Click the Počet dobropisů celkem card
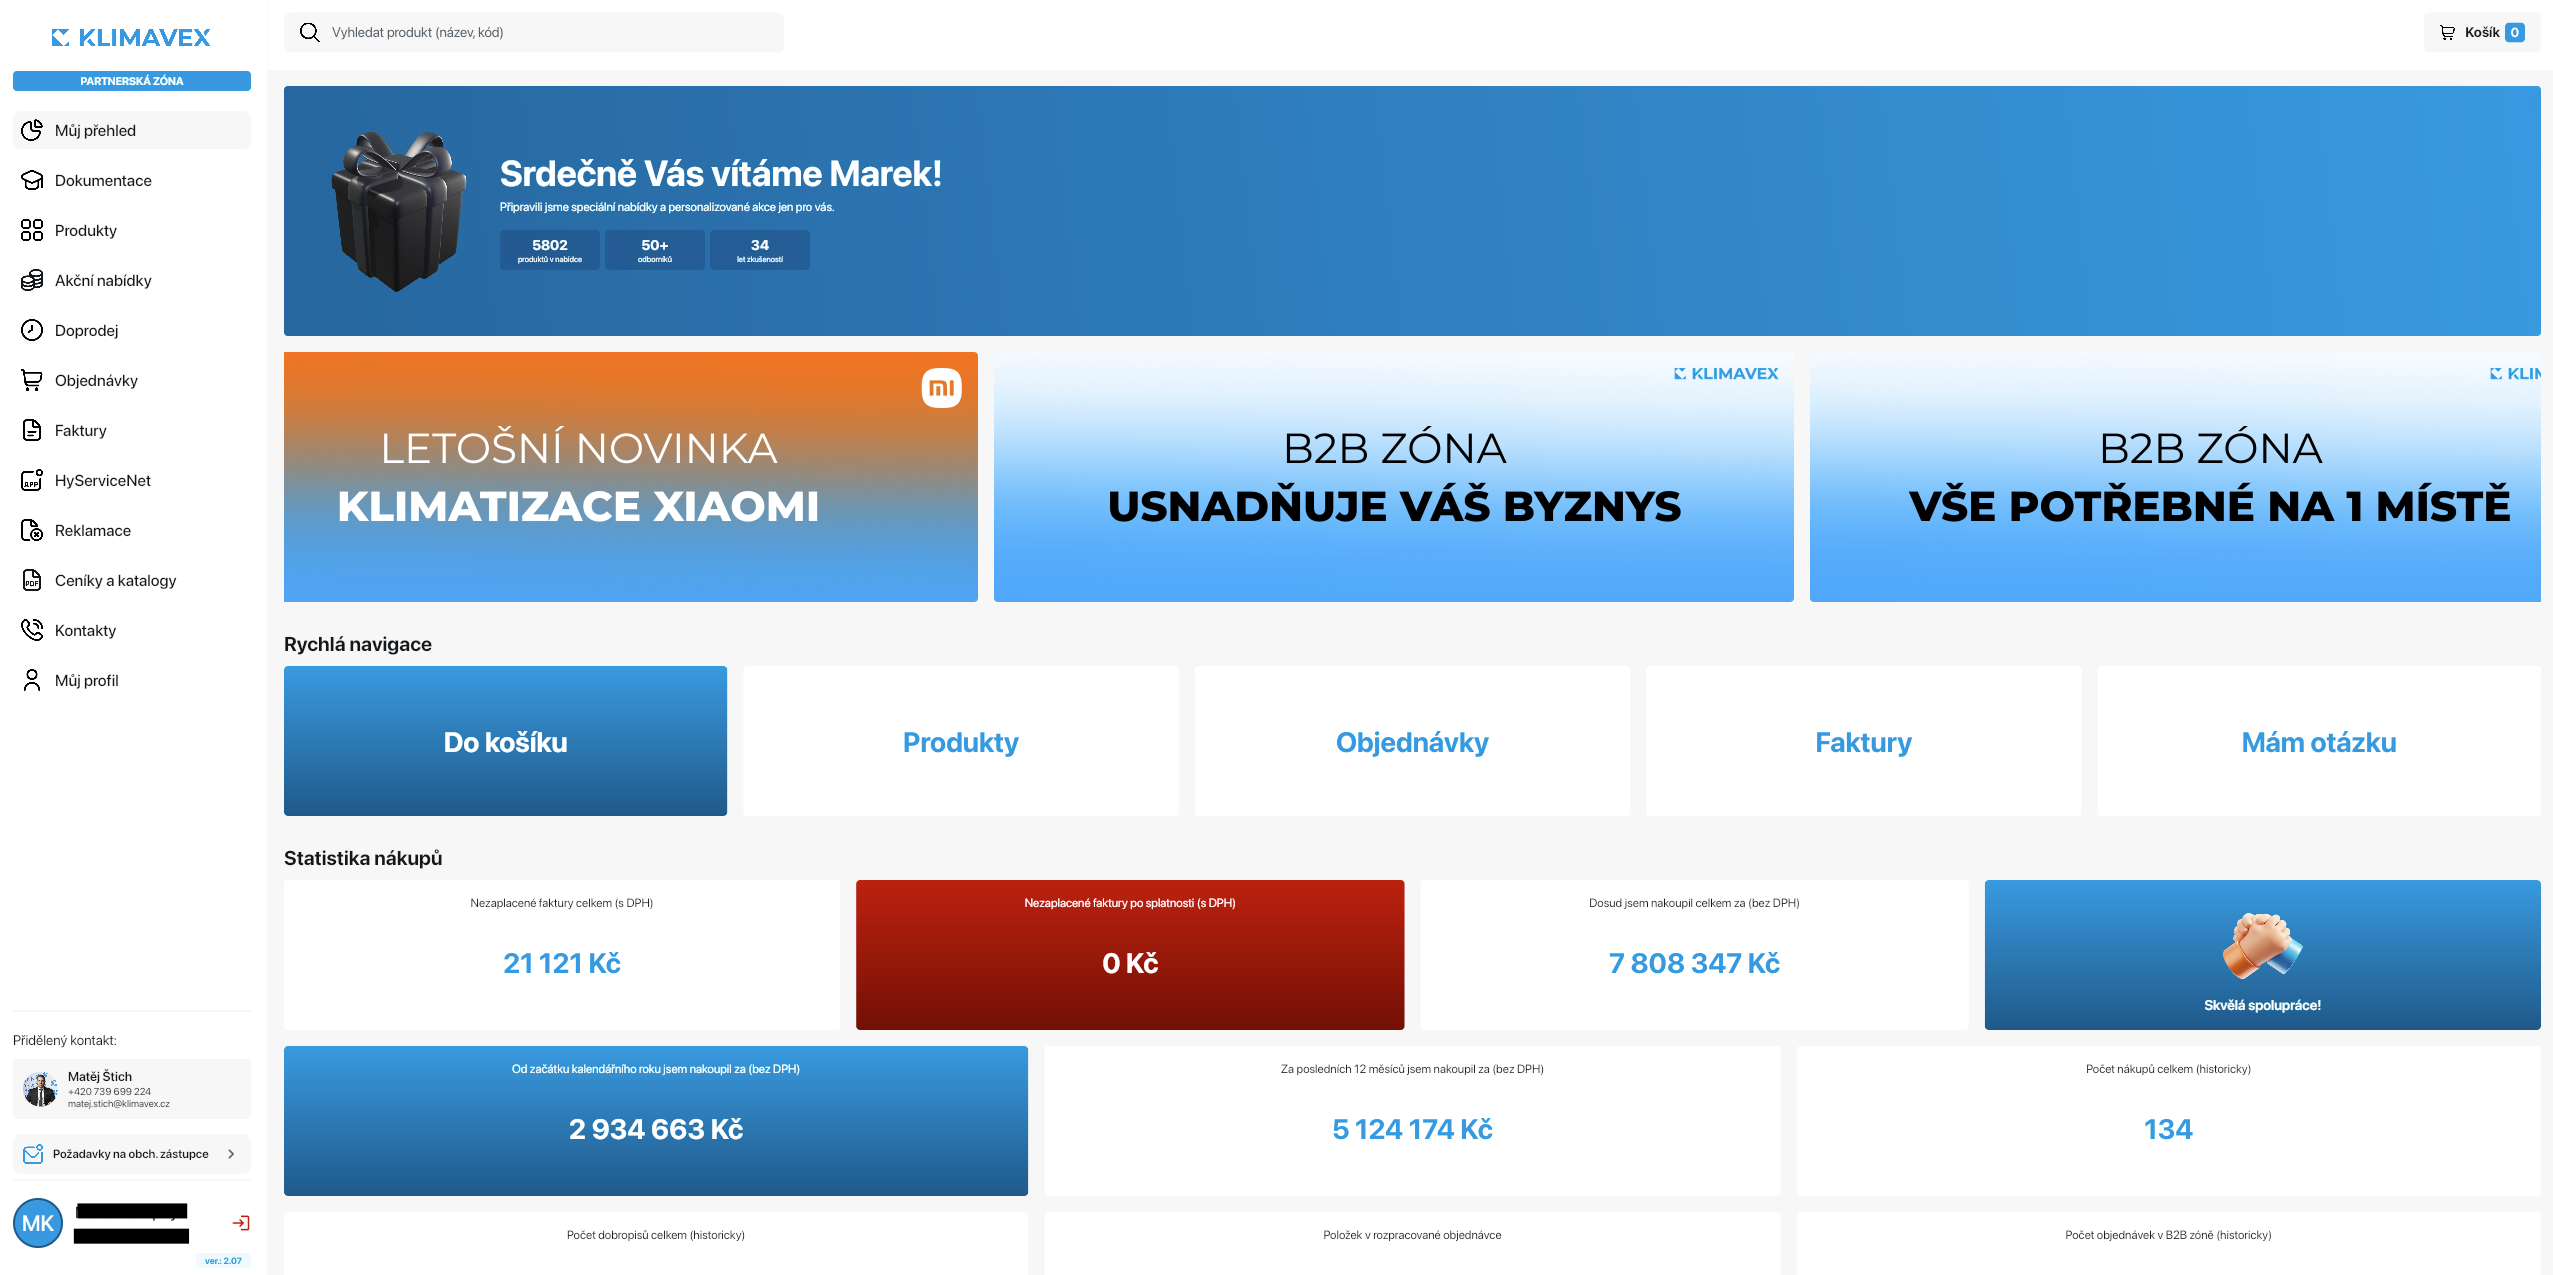 click(x=656, y=1243)
